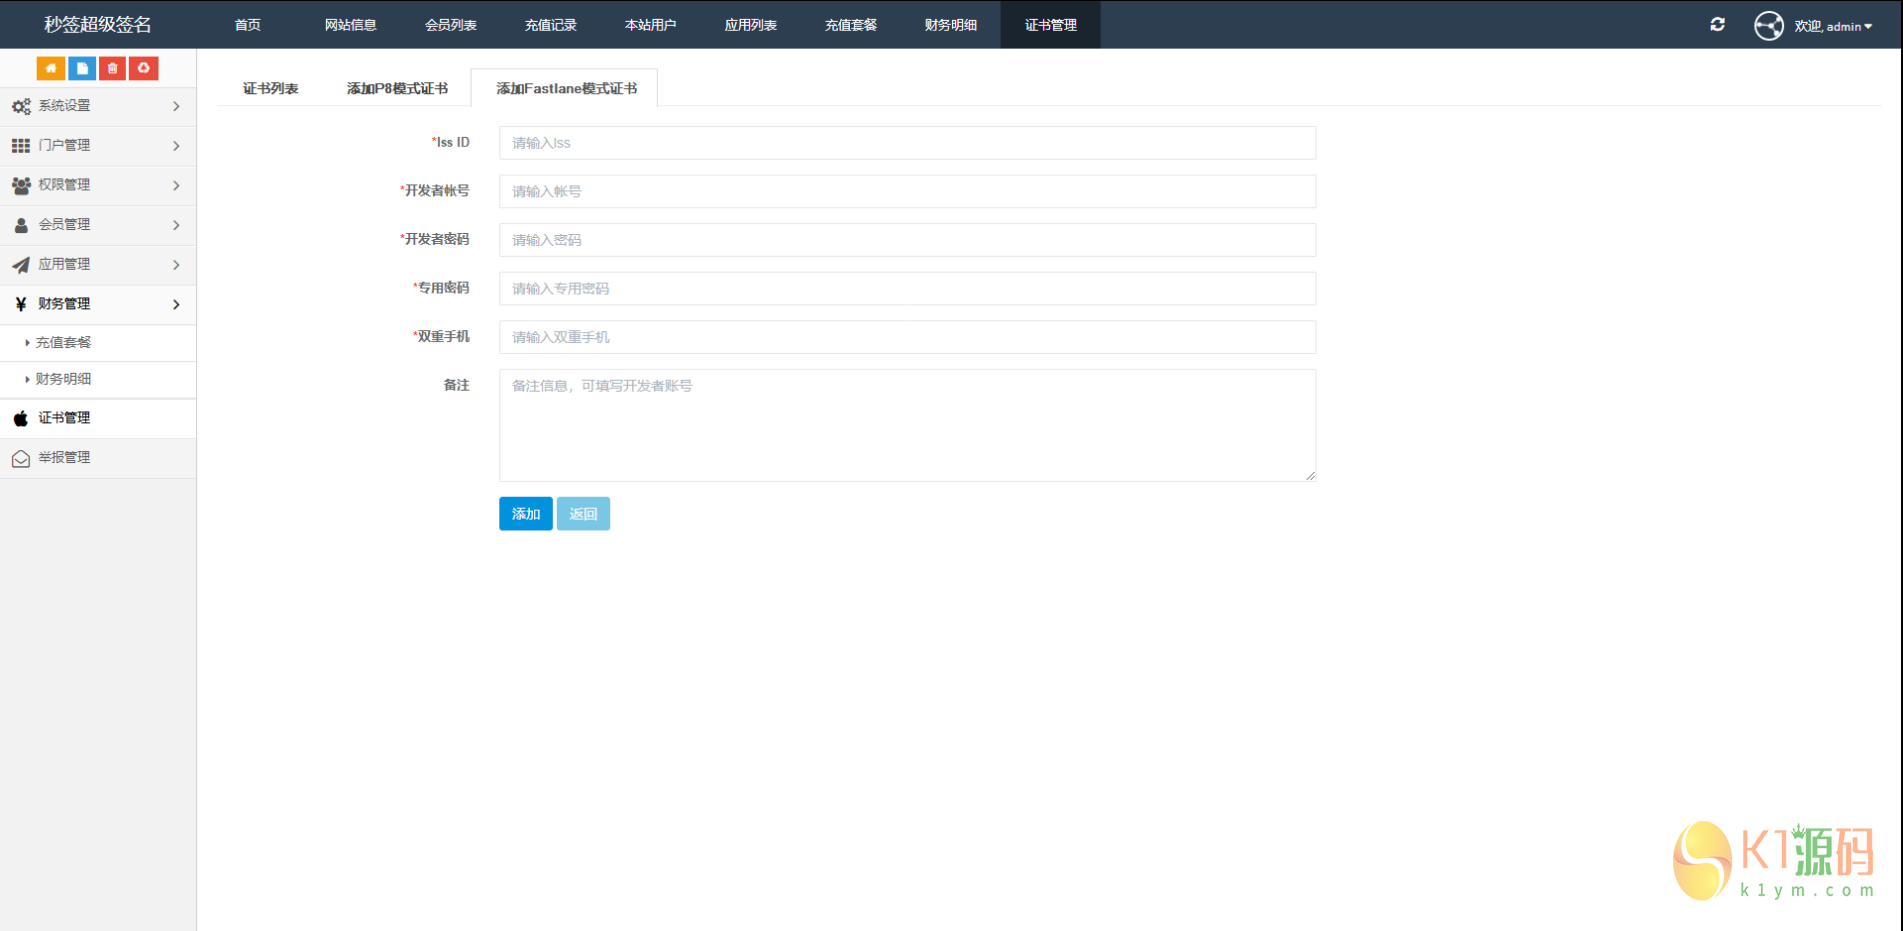Open 充值记录 in the top navigation

click(550, 25)
